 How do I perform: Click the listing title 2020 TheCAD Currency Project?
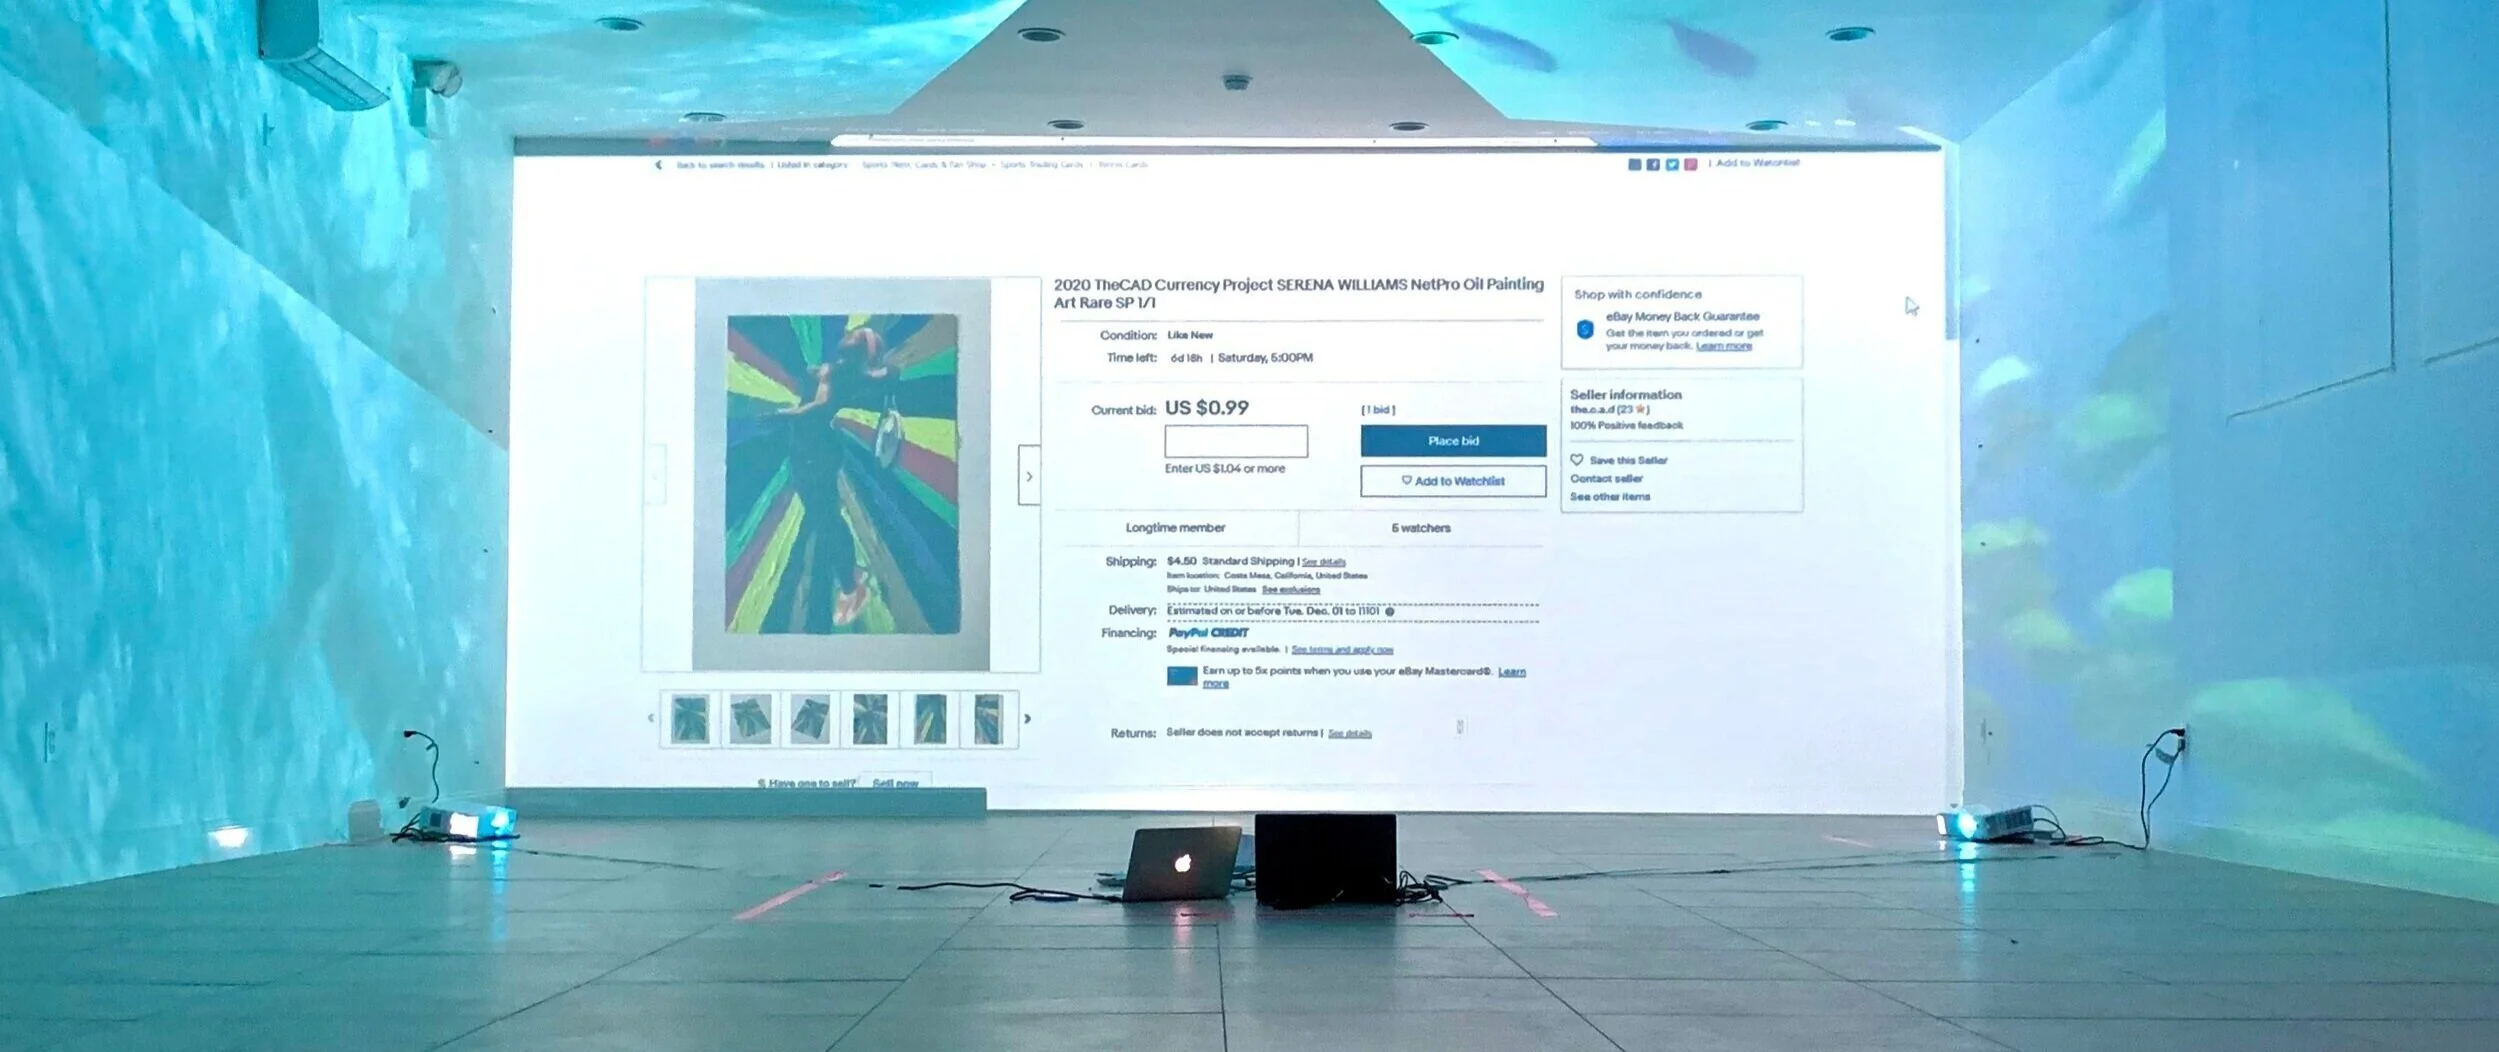point(1298,293)
